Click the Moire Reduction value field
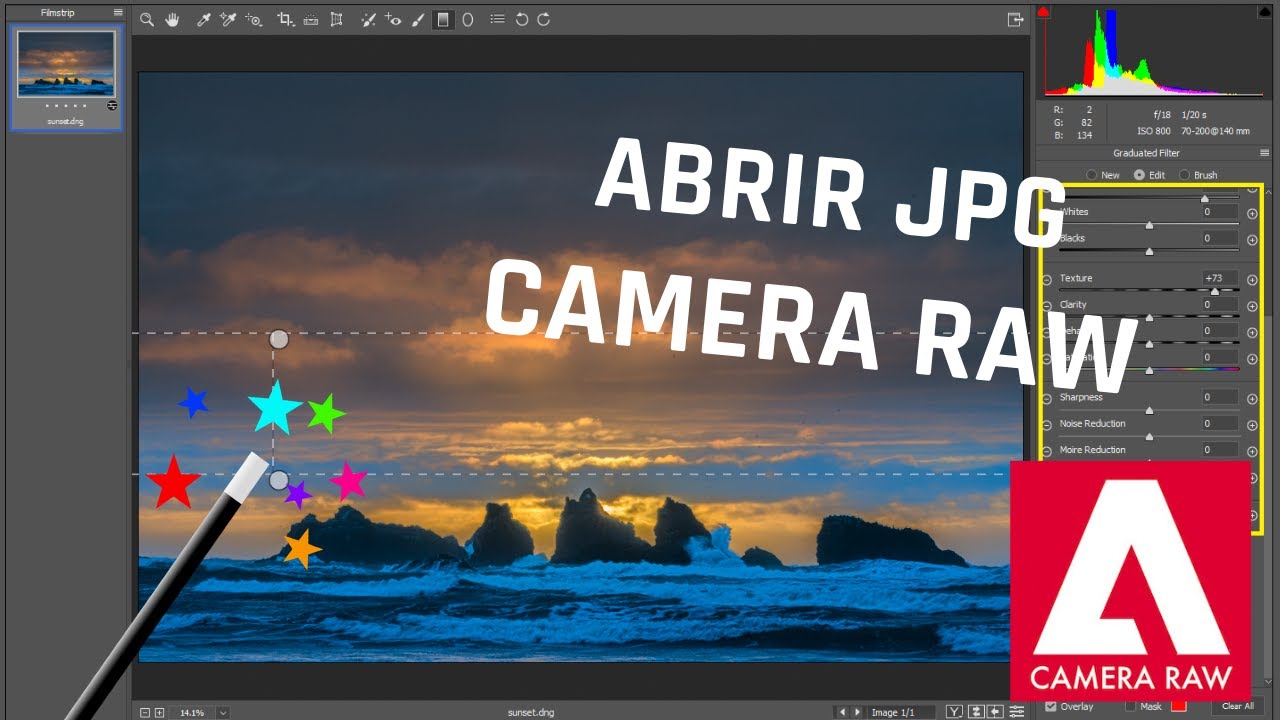 point(1220,450)
